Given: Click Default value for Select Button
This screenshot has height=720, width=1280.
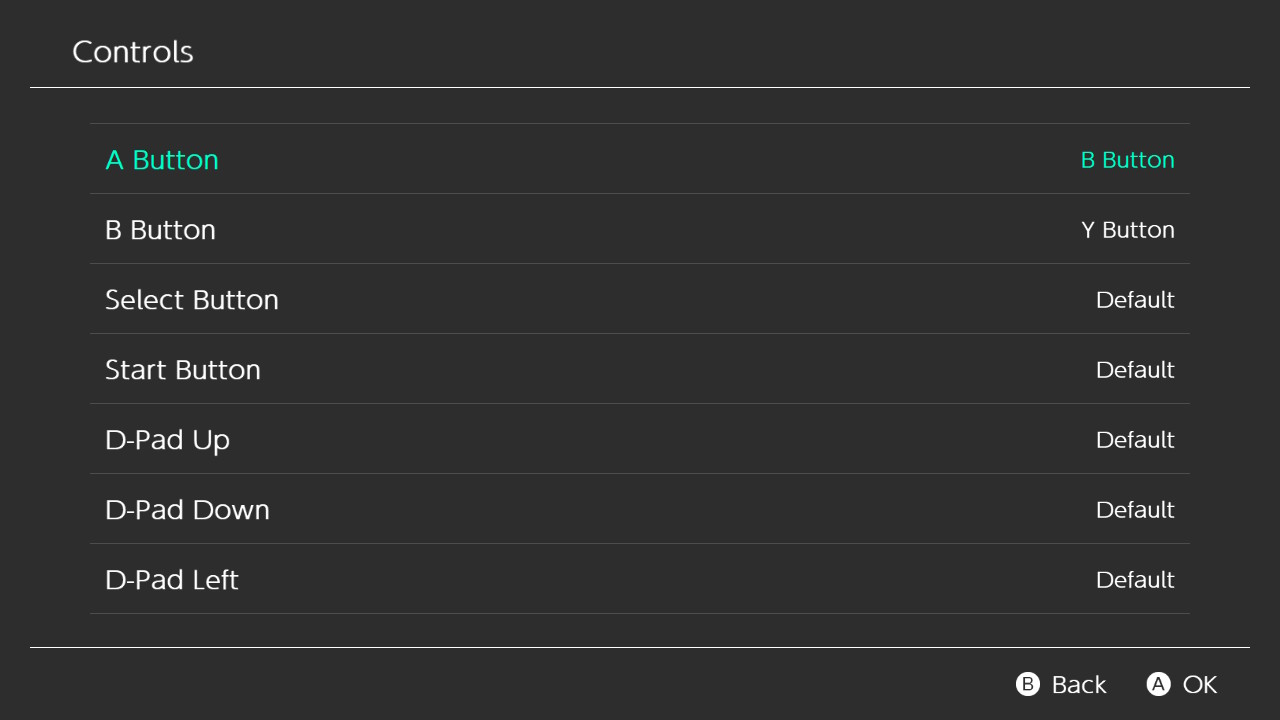Looking at the screenshot, I should pos(1135,300).
